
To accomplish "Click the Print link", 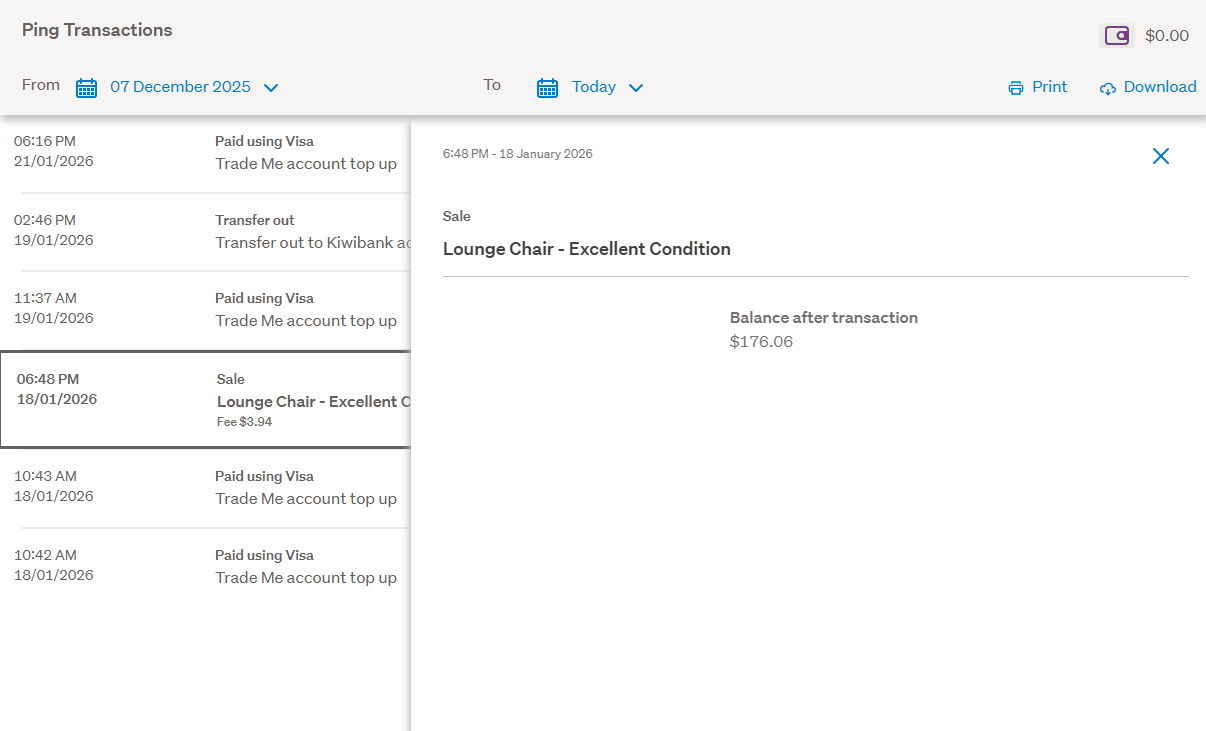I will coord(1049,87).
